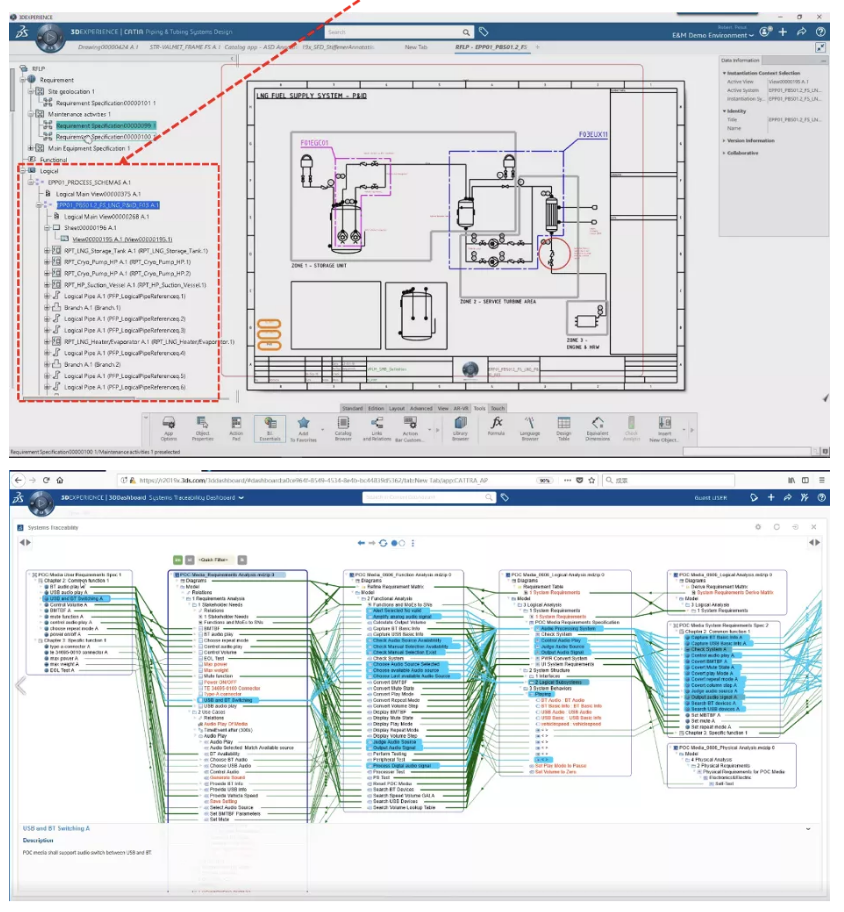
Task: Toggle the empty circle view mode button
Action: [401, 543]
